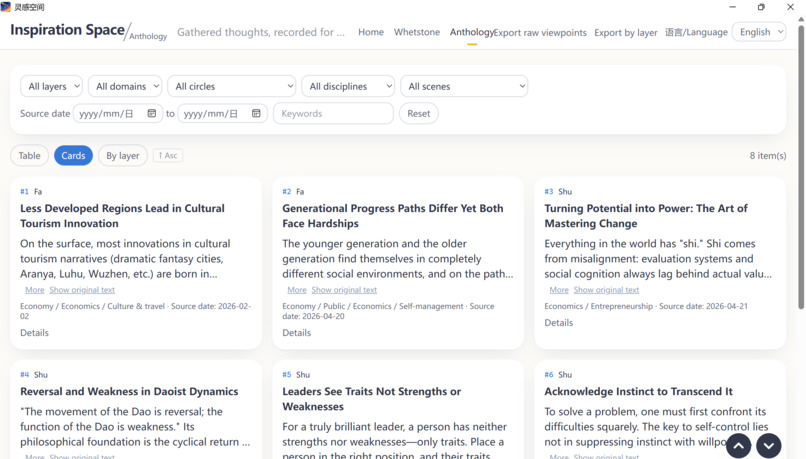
Task: Switch to Table view
Action: point(29,156)
